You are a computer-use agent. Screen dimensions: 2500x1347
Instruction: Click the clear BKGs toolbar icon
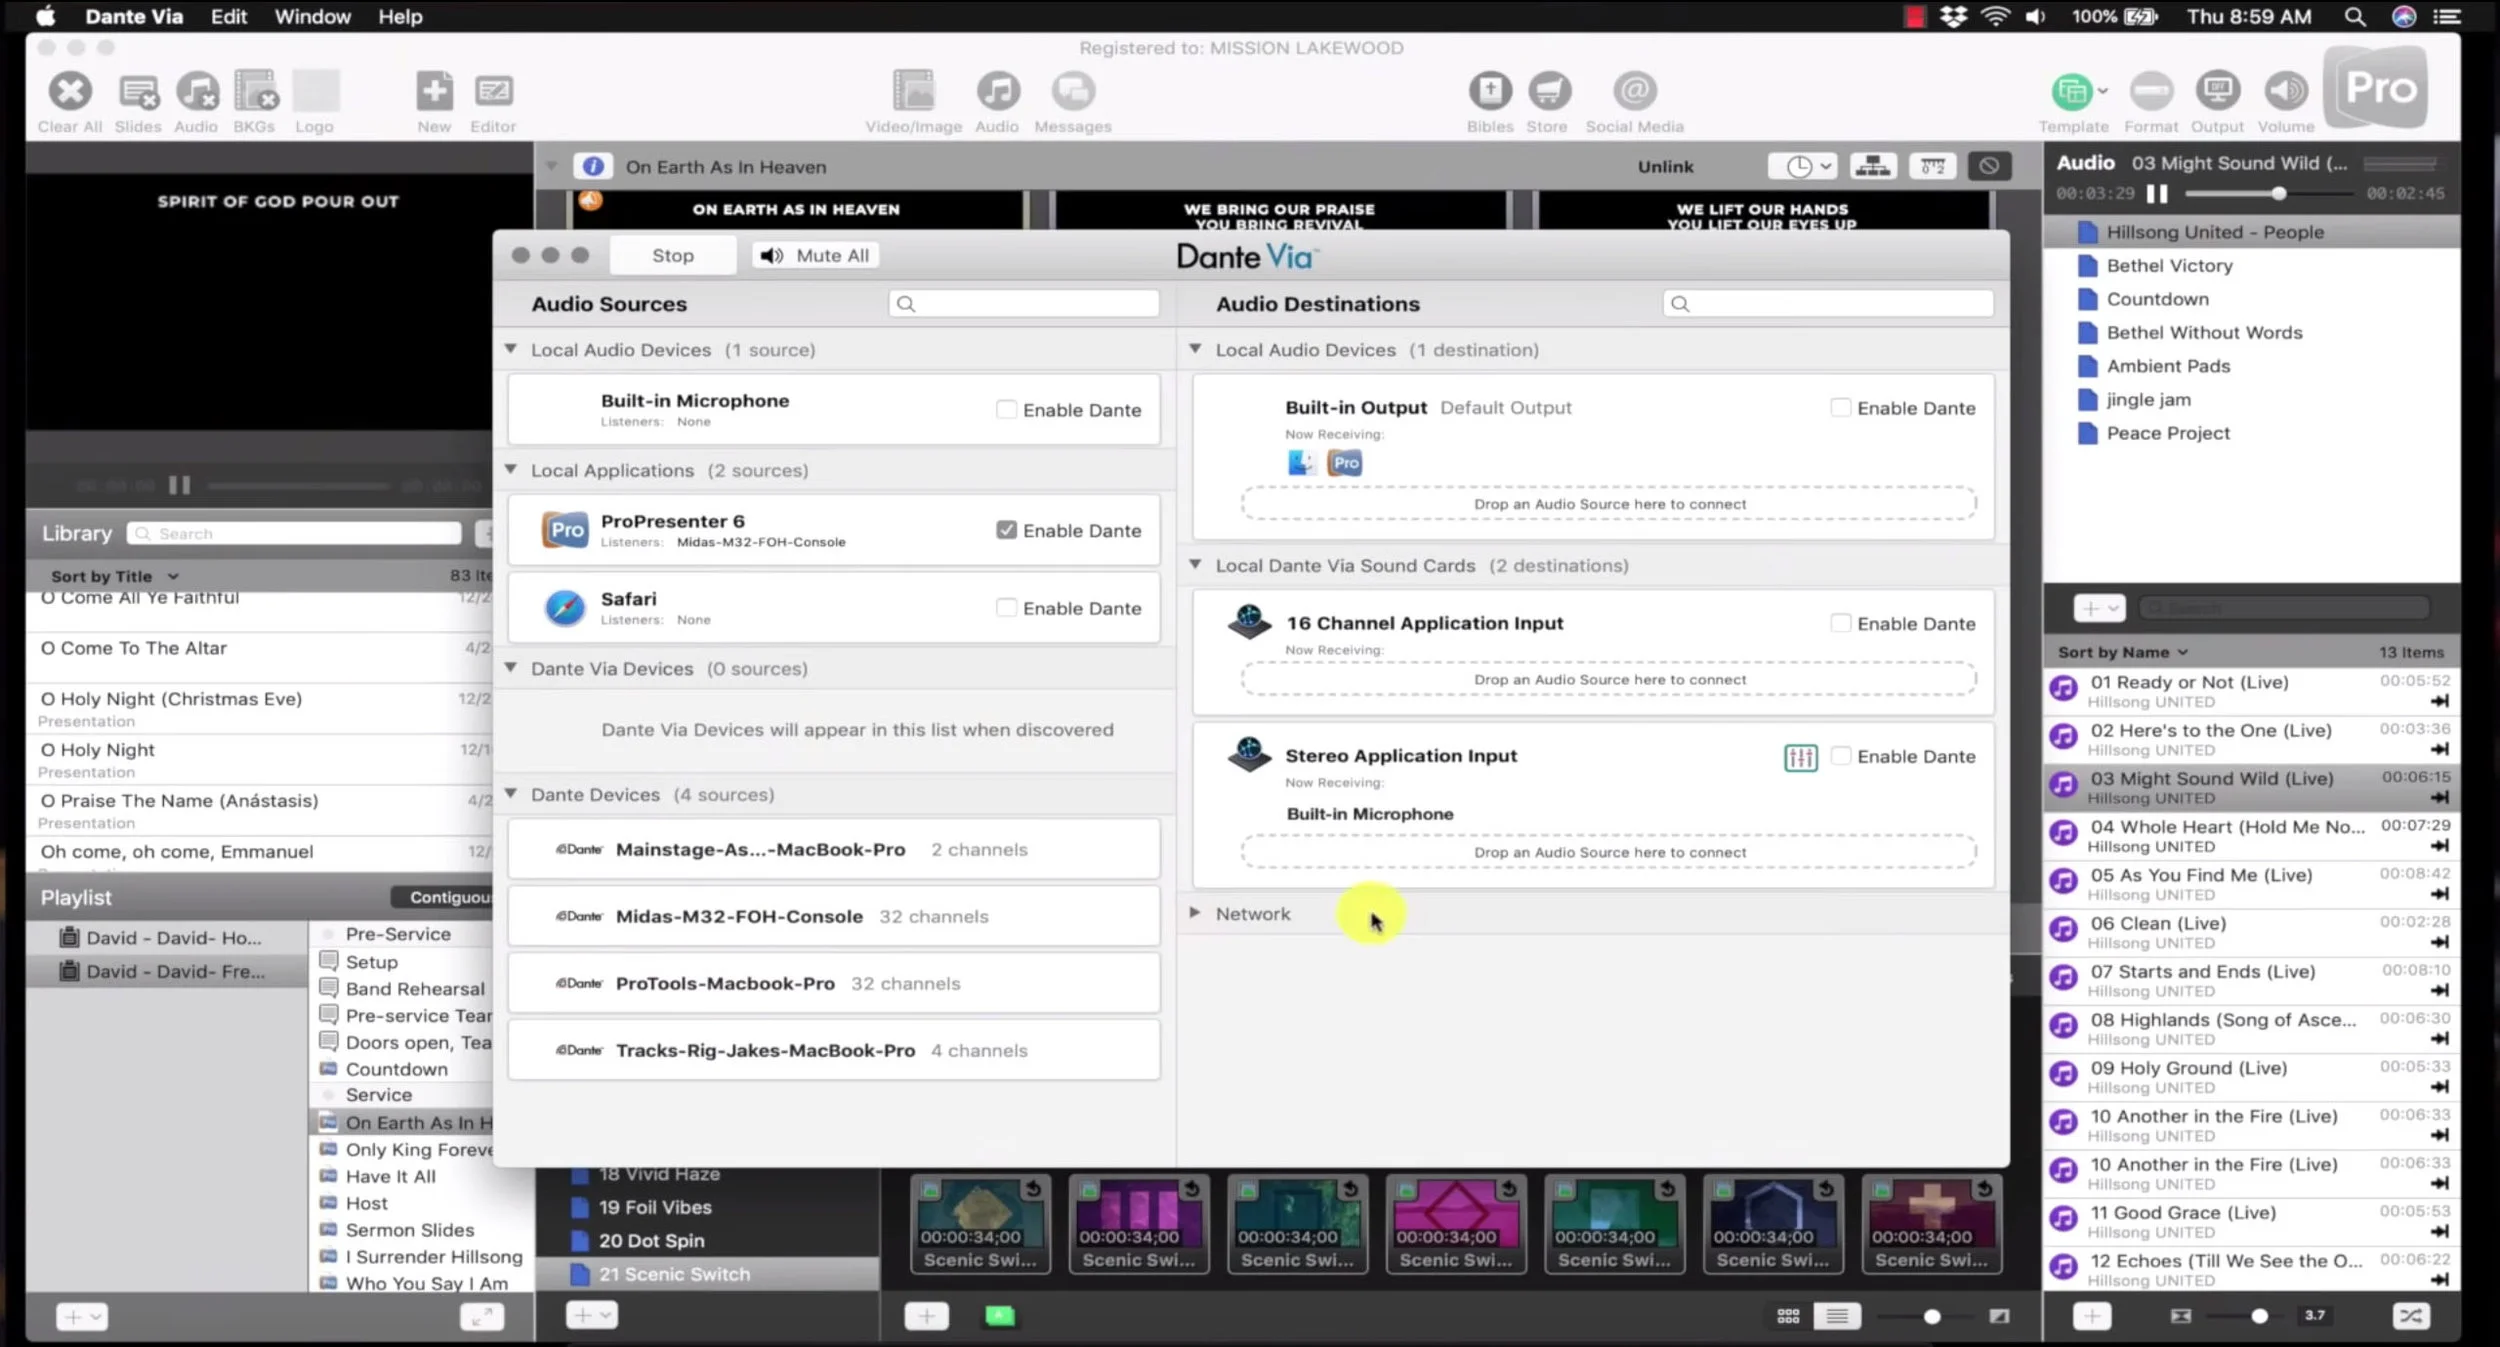tap(255, 92)
